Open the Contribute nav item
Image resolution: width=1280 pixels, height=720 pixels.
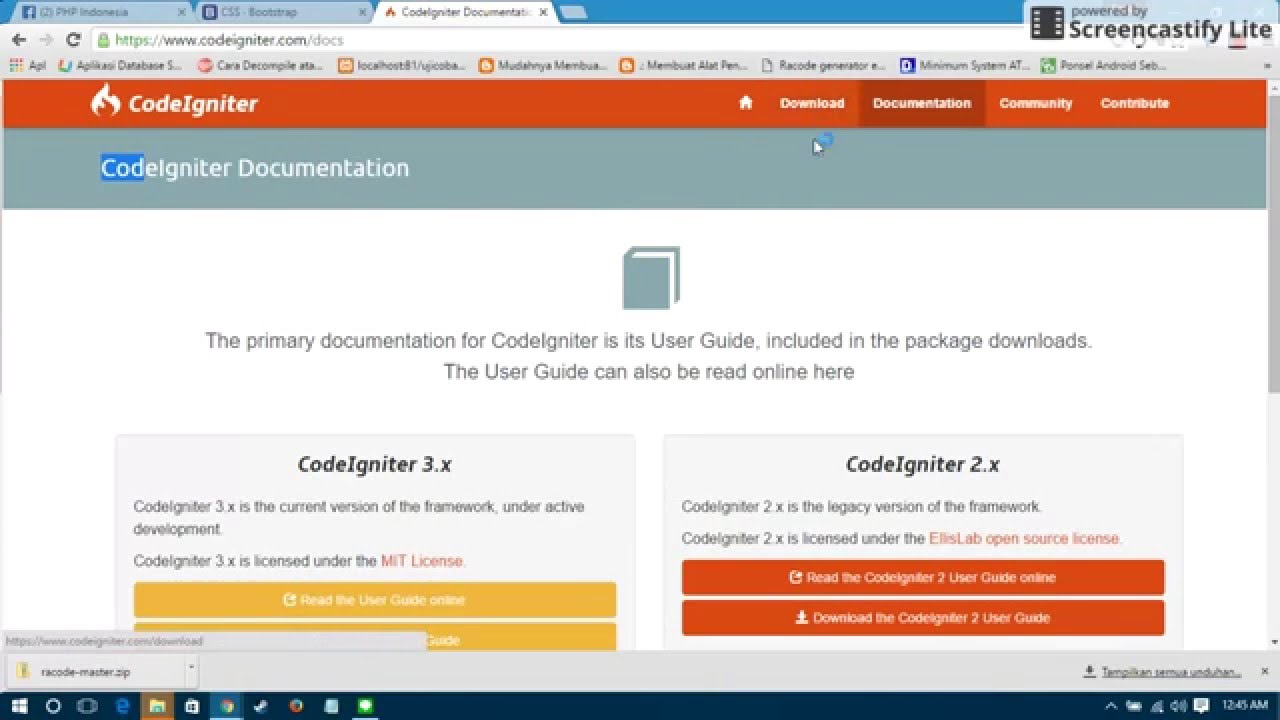point(1134,103)
